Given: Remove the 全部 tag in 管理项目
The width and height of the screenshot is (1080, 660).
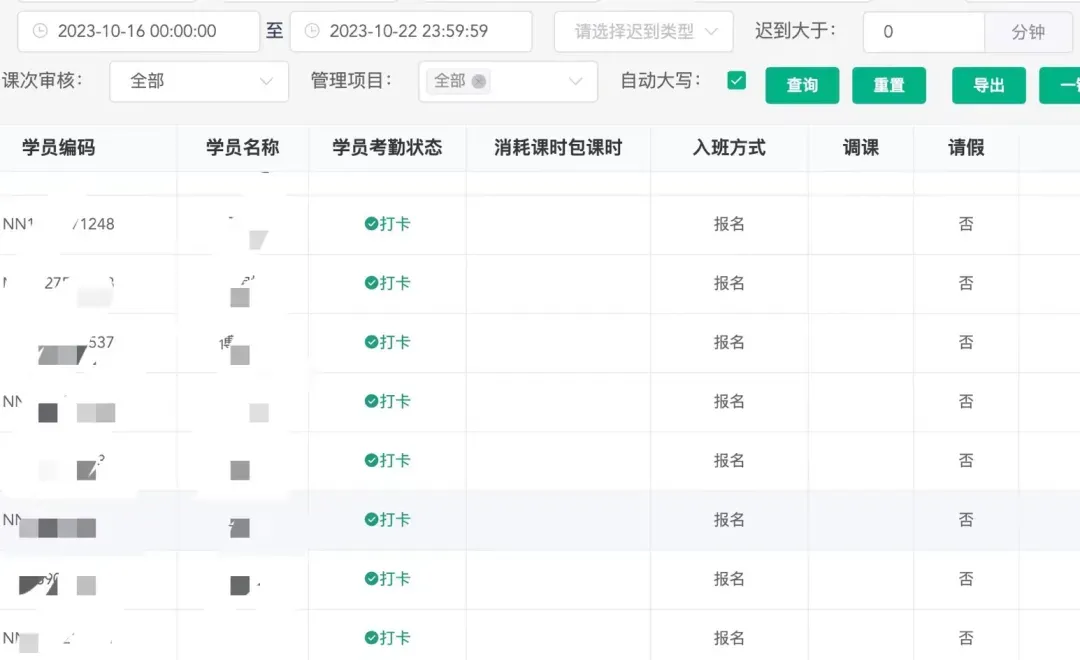Looking at the screenshot, I should (x=479, y=82).
